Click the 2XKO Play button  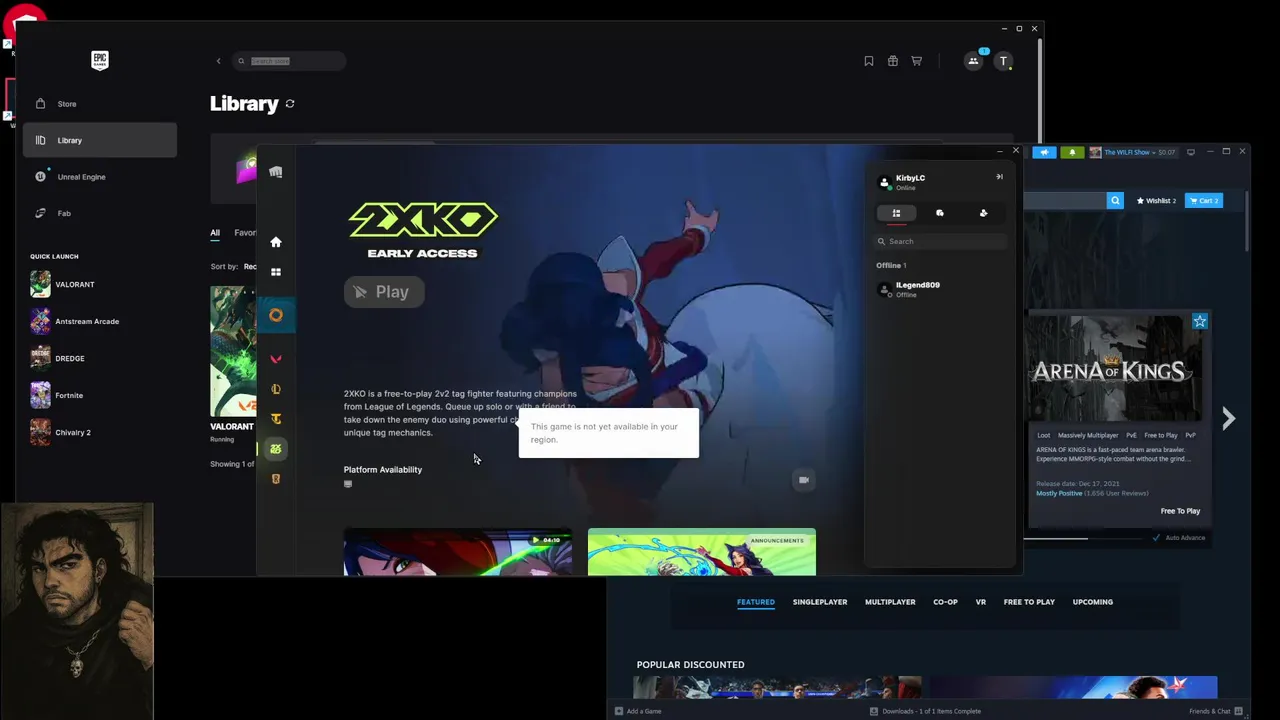coord(384,292)
